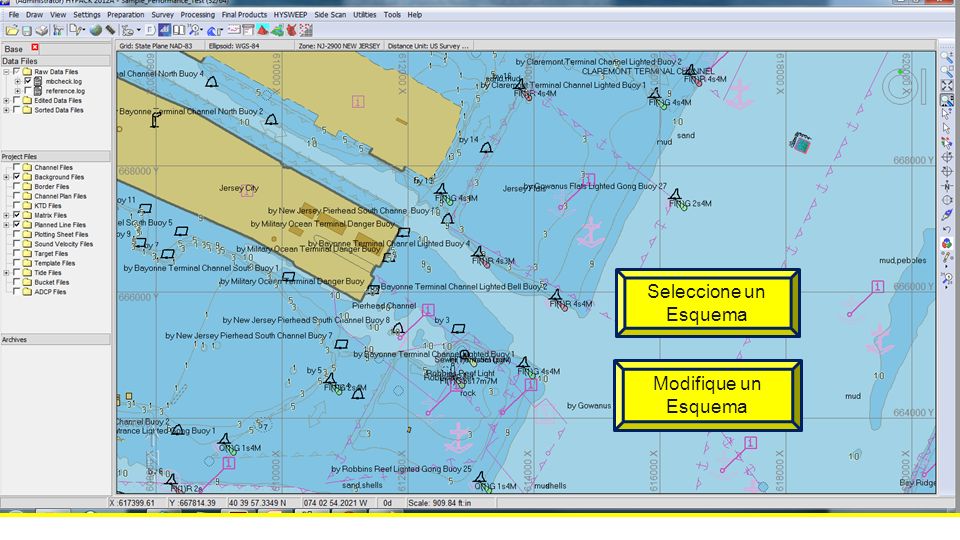Click the Sound Velocity Files tree item
960x540 pixels.
(x=64, y=244)
